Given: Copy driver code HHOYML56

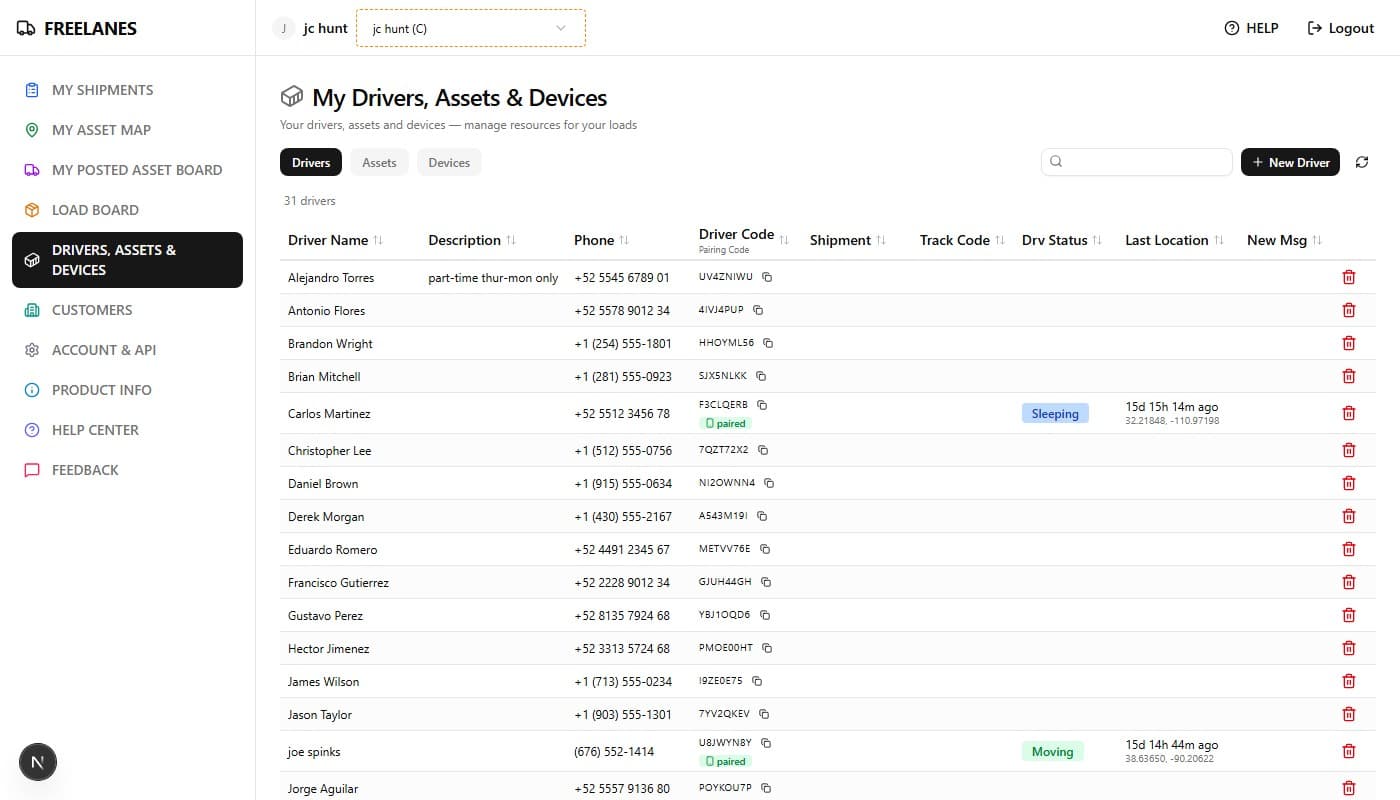Looking at the screenshot, I should click(x=768, y=343).
